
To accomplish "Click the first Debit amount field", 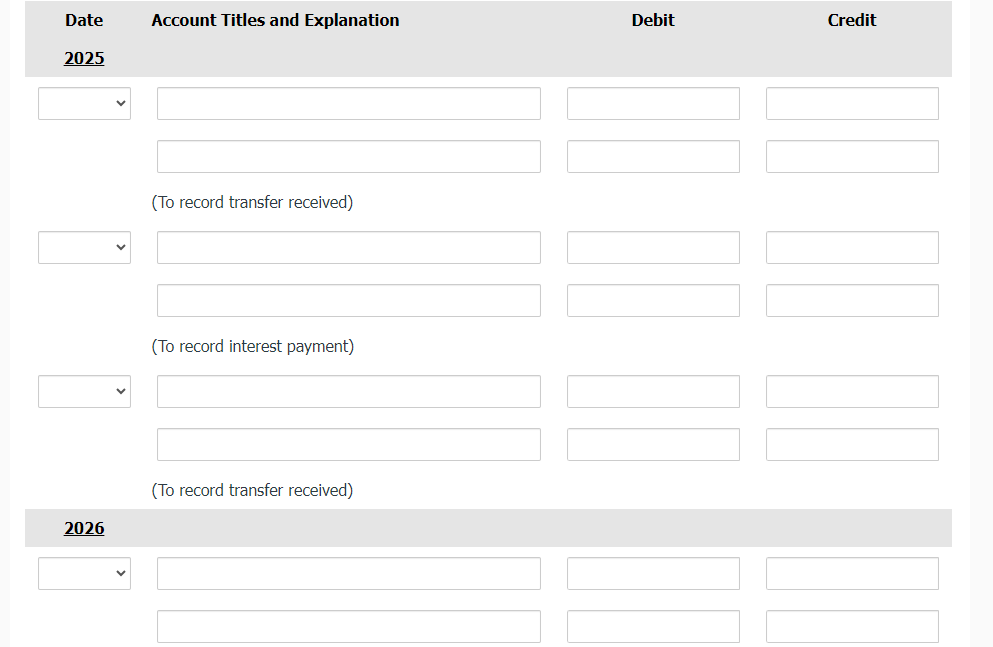I will click(652, 103).
